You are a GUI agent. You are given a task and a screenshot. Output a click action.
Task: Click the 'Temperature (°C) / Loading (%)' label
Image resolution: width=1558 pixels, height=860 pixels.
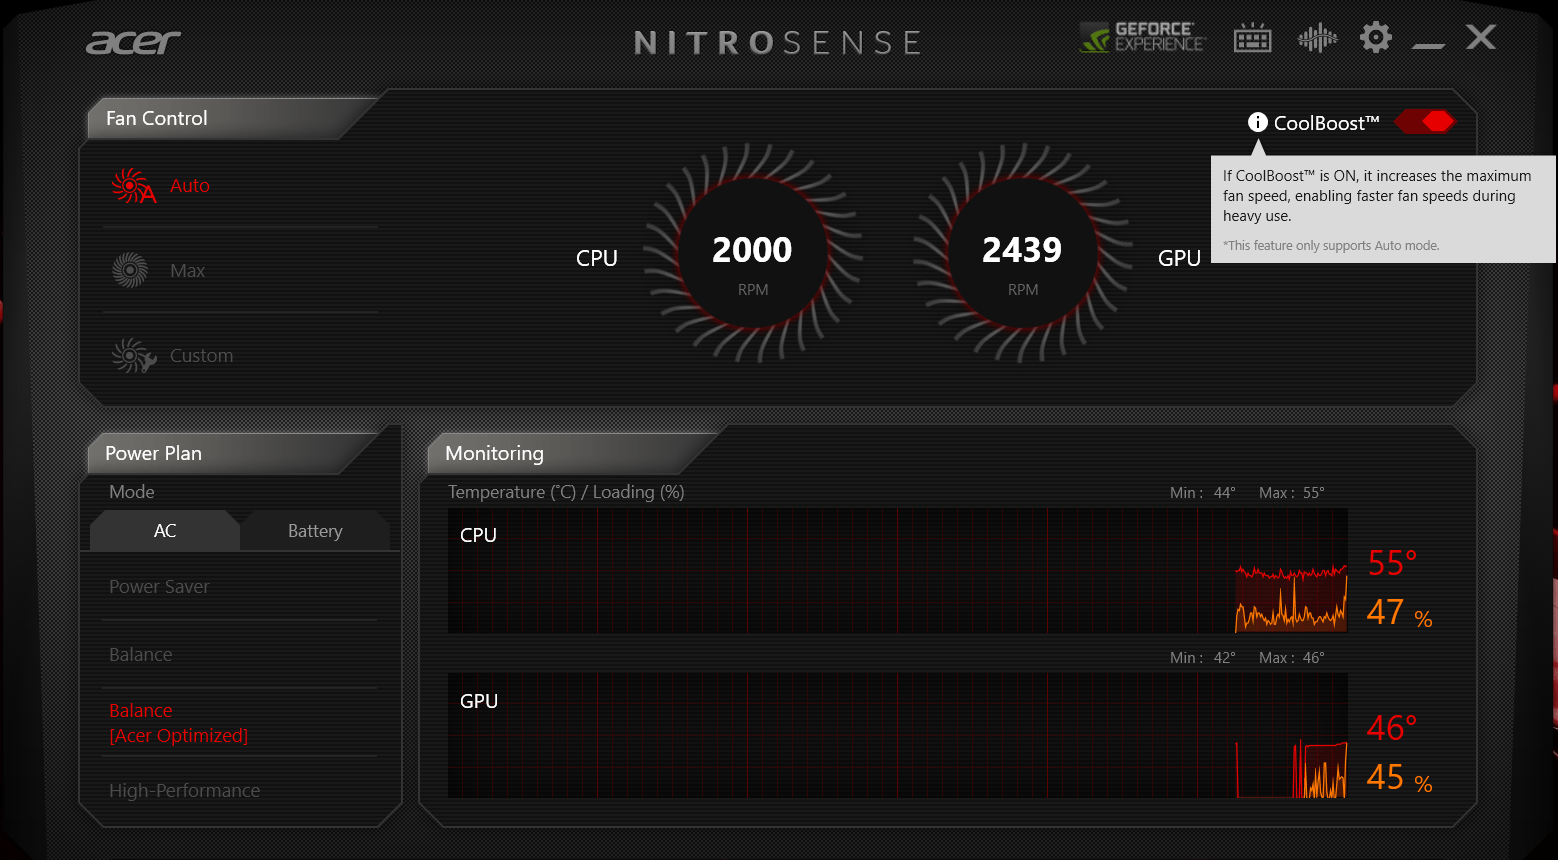(566, 492)
